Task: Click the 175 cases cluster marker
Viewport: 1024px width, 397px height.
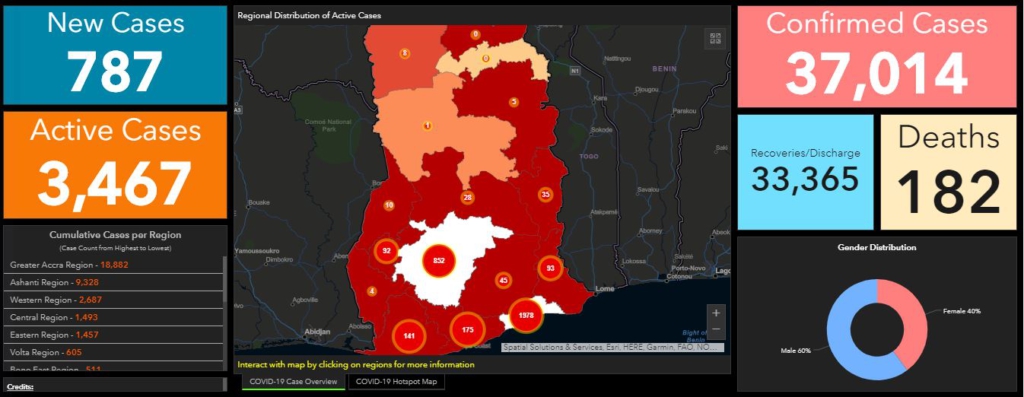Action: pyautogui.click(x=467, y=330)
